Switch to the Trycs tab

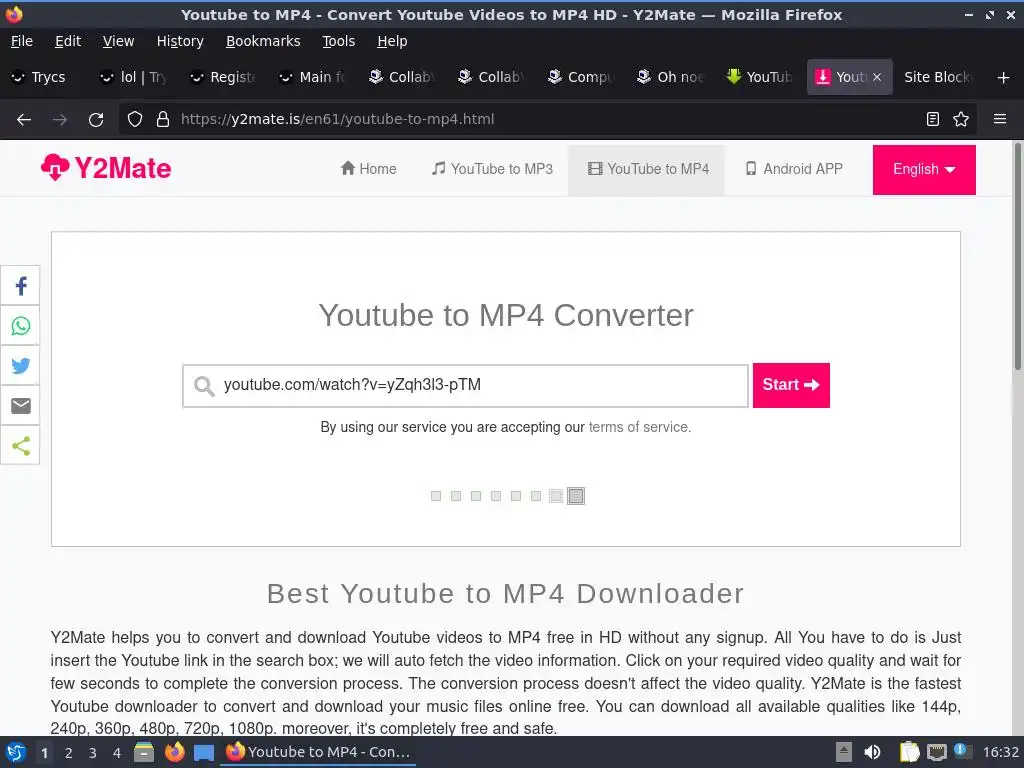click(x=45, y=77)
